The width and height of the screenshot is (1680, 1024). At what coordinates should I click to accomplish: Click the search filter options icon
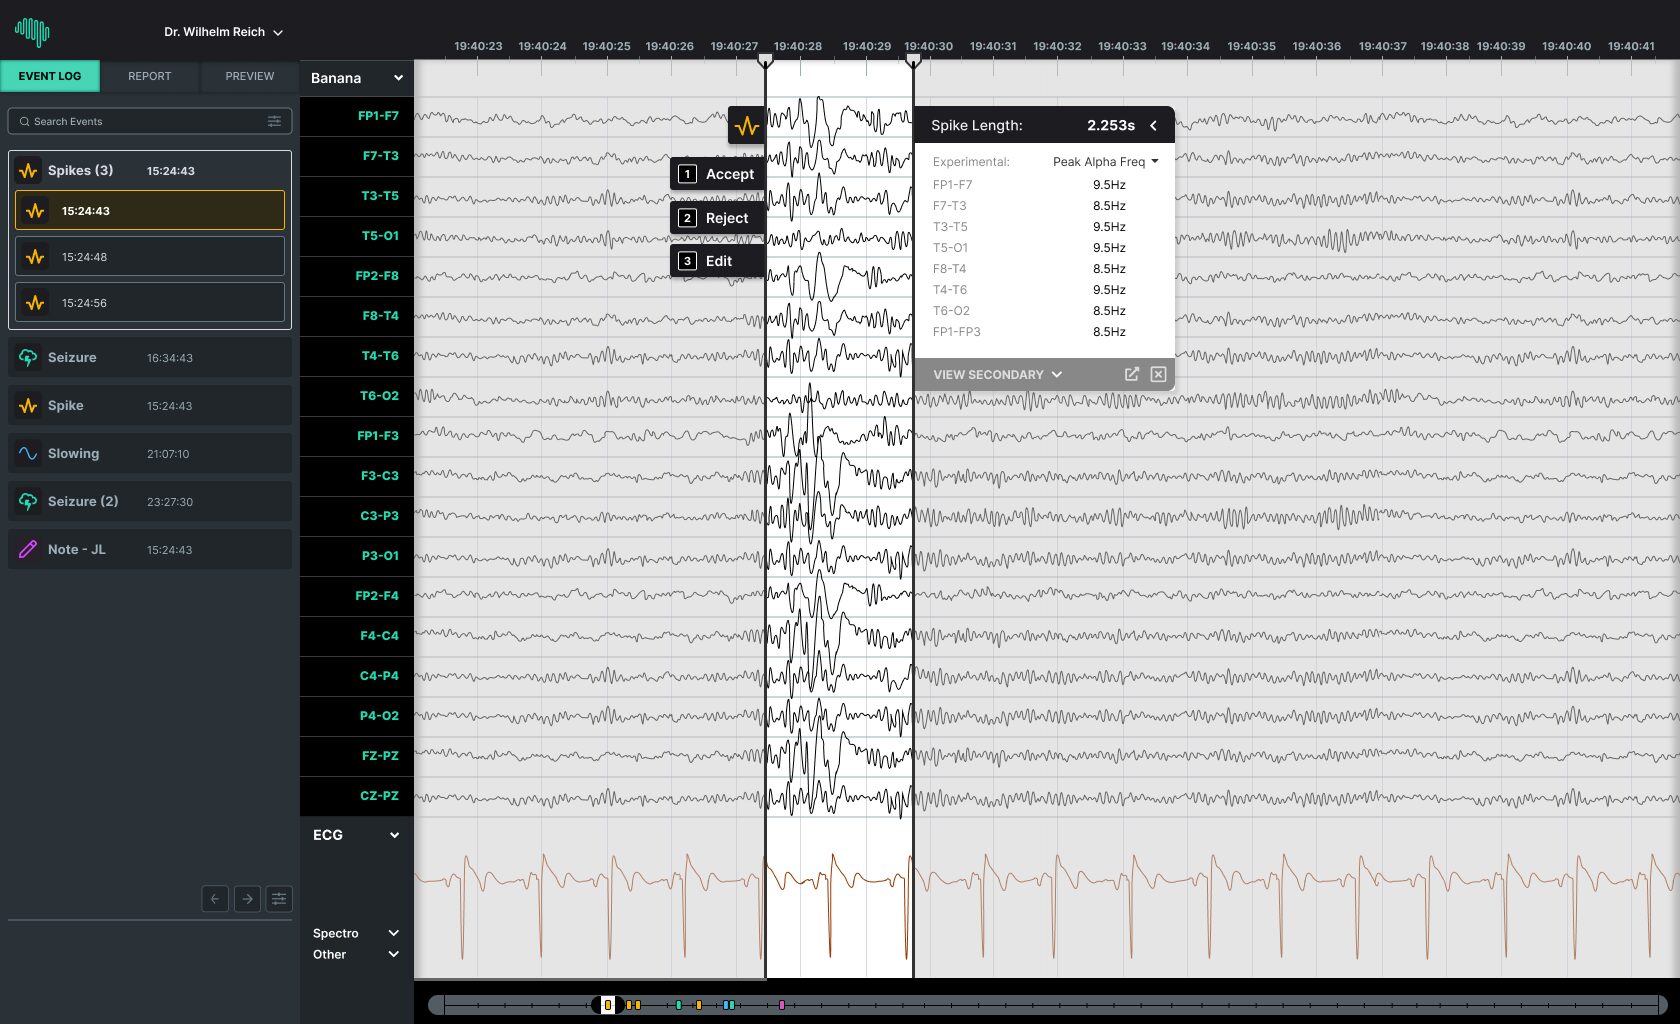pyautogui.click(x=274, y=121)
